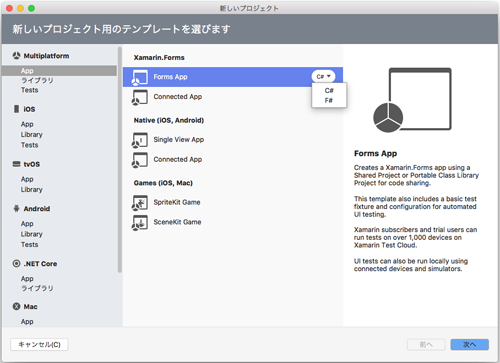The width and height of the screenshot is (500, 363).
Task: Select Connected App label under Native
Action: (x=178, y=159)
